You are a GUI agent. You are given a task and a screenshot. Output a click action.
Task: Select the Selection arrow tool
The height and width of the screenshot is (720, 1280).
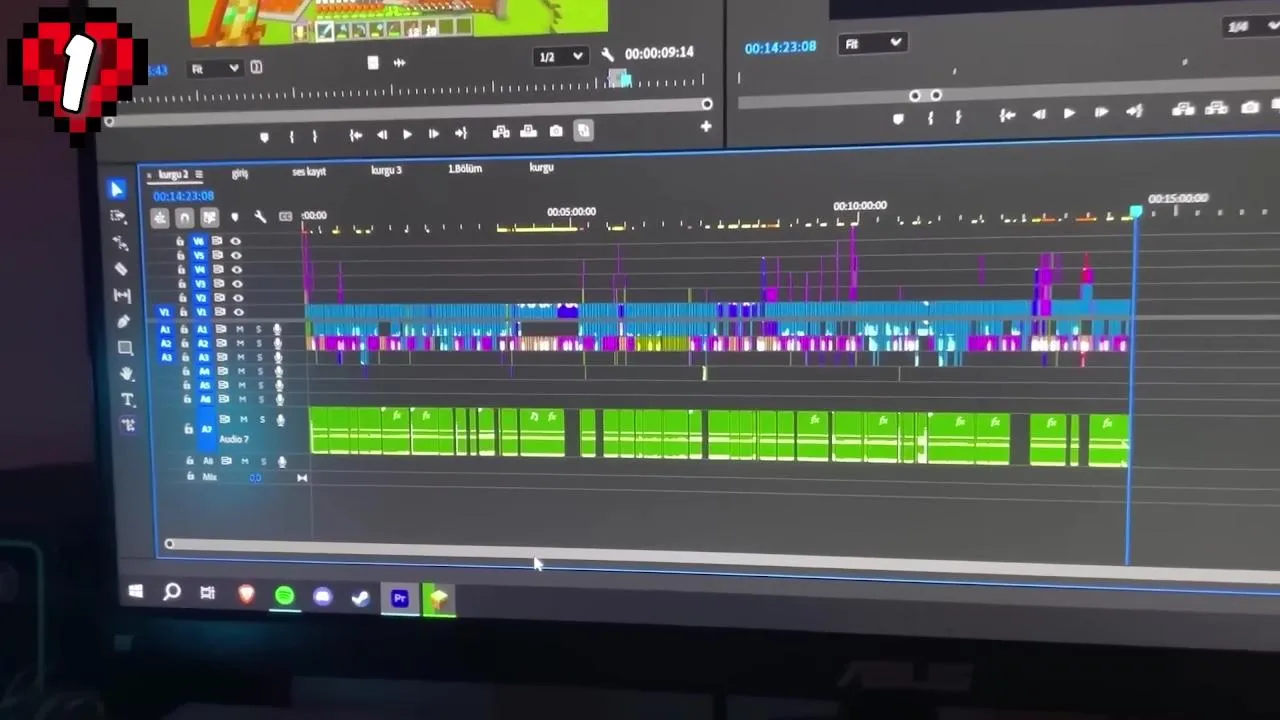tap(118, 189)
